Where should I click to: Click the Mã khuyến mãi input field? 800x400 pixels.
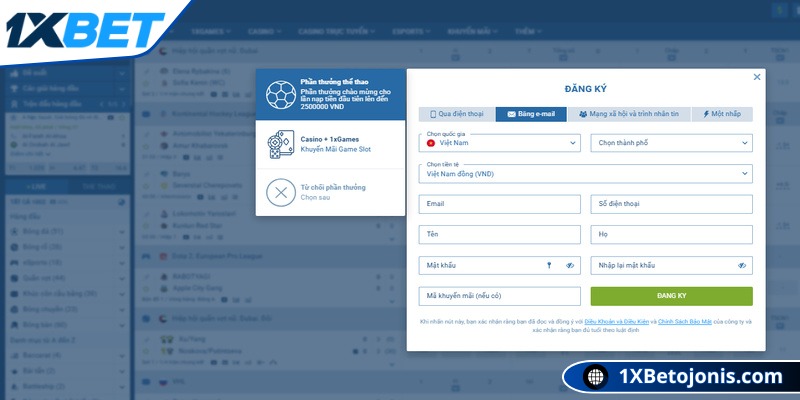(x=499, y=296)
